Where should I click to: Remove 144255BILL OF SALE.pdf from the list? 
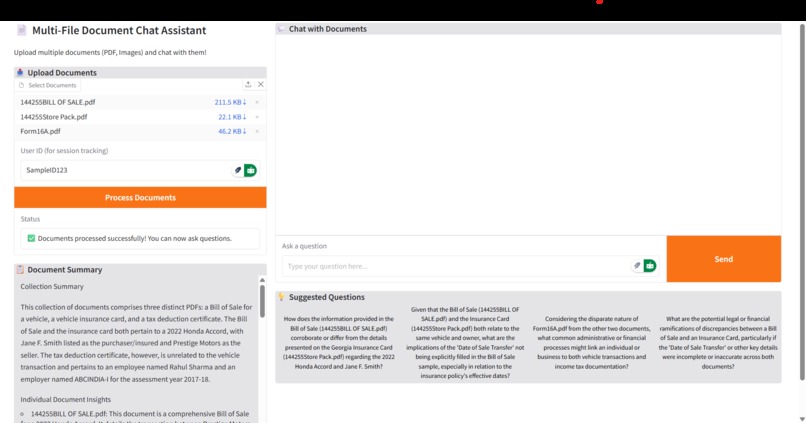click(x=257, y=102)
